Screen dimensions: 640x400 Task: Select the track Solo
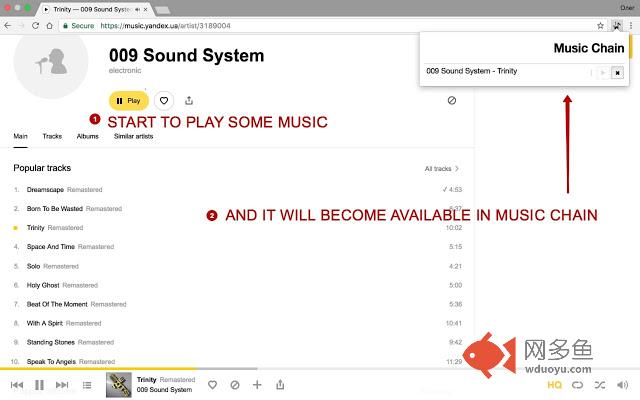coord(33,266)
